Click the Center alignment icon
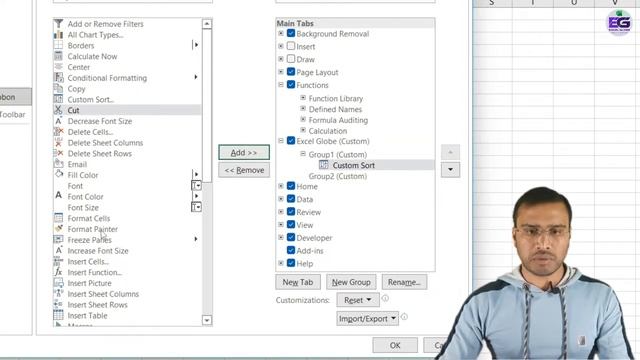Viewport: 640px width, 360px height. coord(58,67)
